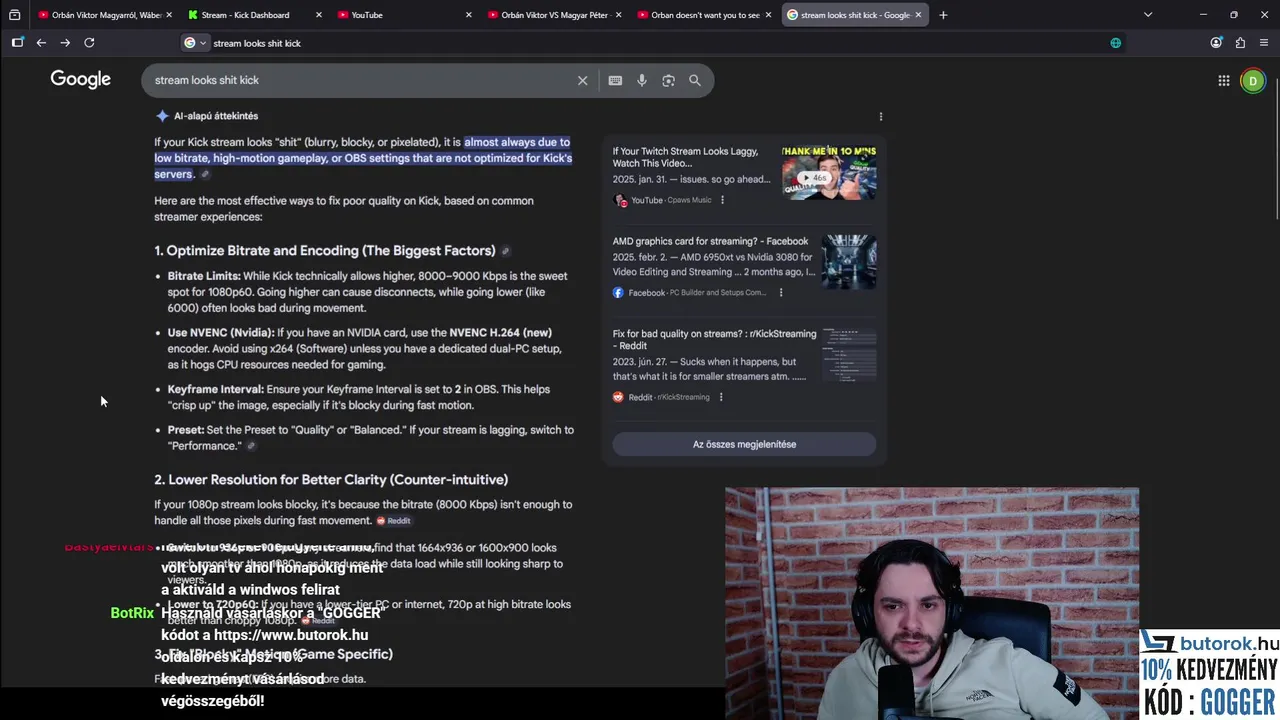
Task: Click the Lower Resolution for Better Clarity heading
Action: pyautogui.click(x=331, y=480)
